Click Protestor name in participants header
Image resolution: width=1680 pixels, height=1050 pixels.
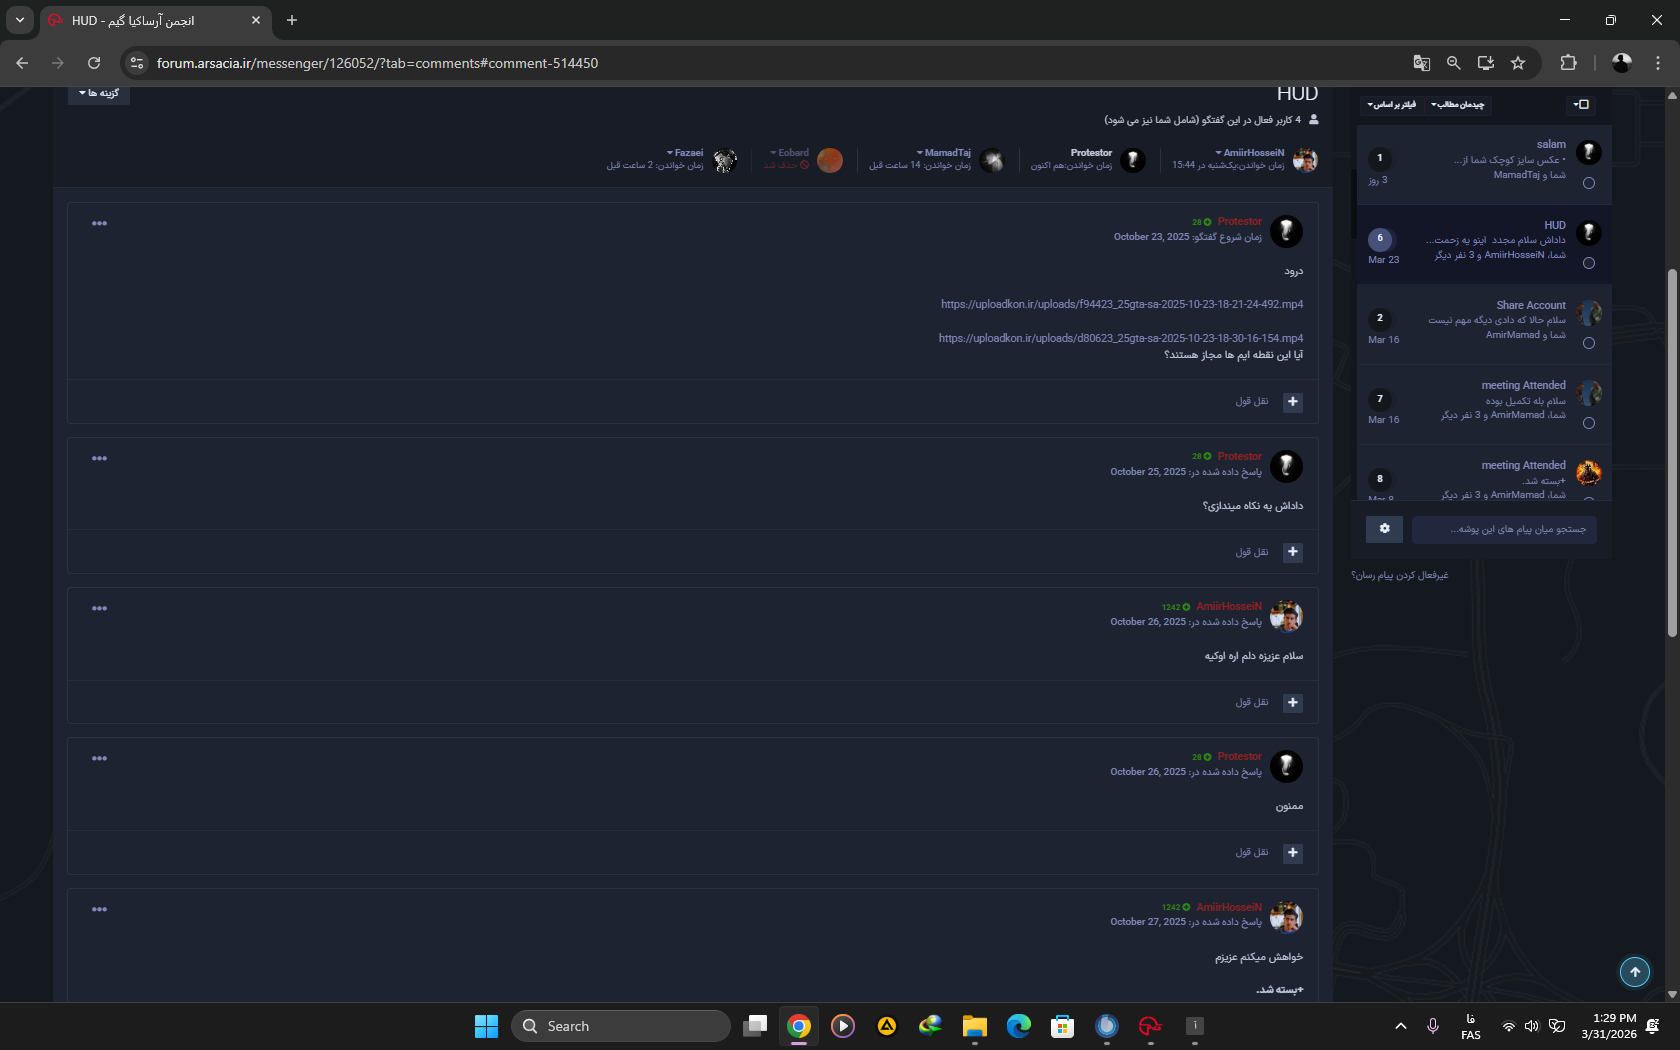click(1091, 153)
